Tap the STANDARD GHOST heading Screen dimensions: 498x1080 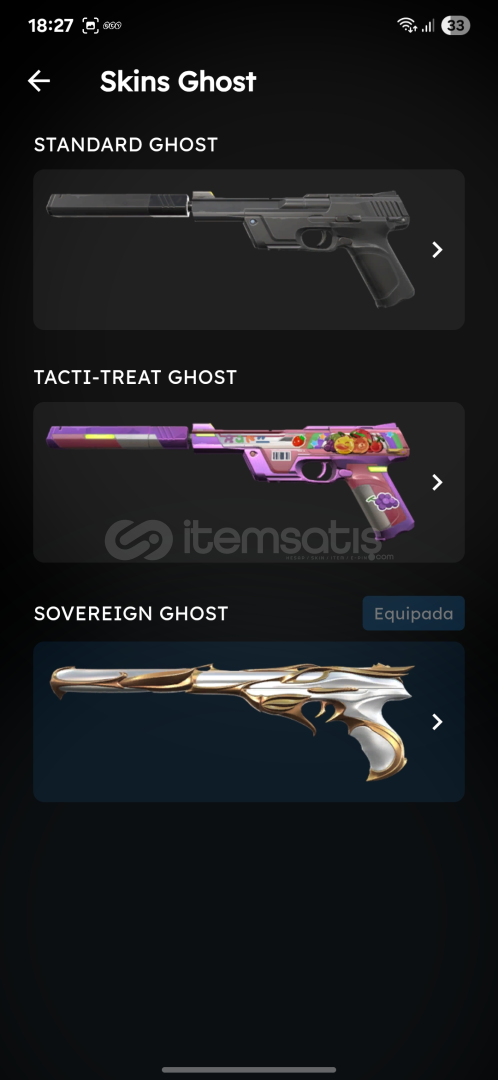[x=125, y=145]
